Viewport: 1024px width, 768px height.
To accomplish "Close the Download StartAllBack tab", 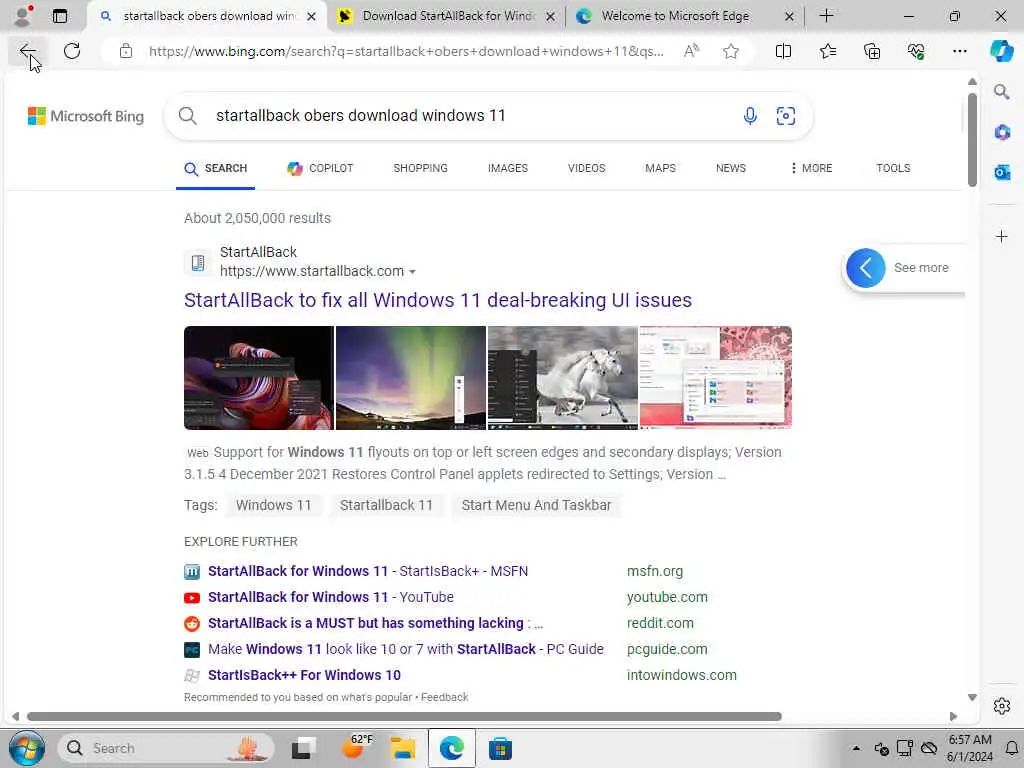I will click(551, 16).
